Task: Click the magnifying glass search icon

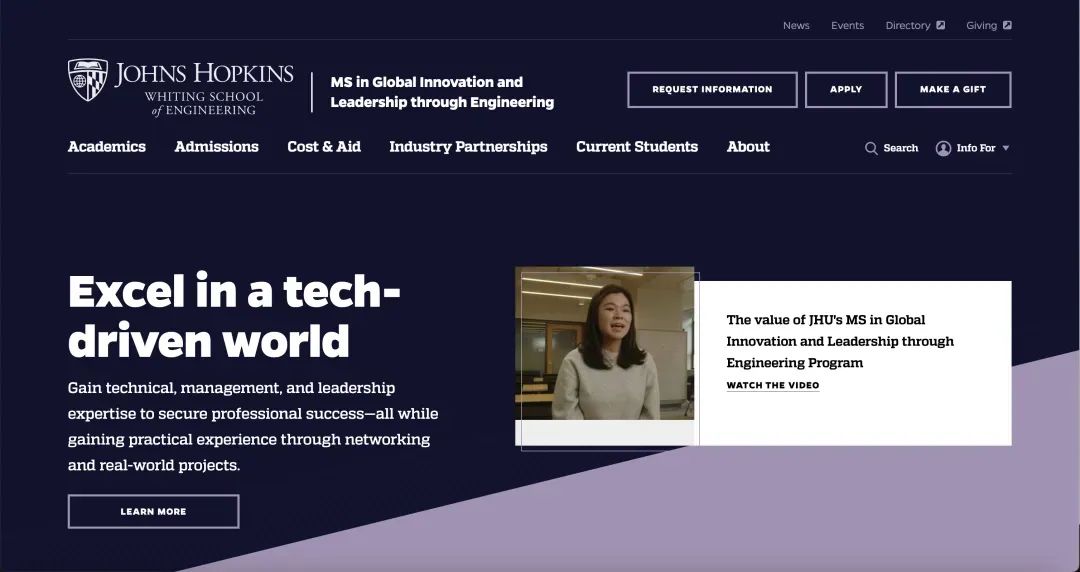Action: [x=871, y=148]
